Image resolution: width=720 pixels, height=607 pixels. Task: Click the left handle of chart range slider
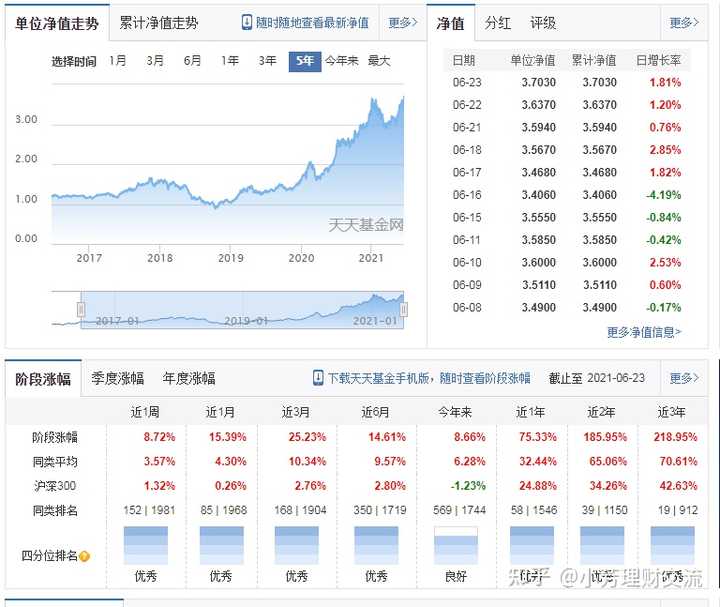click(80, 308)
